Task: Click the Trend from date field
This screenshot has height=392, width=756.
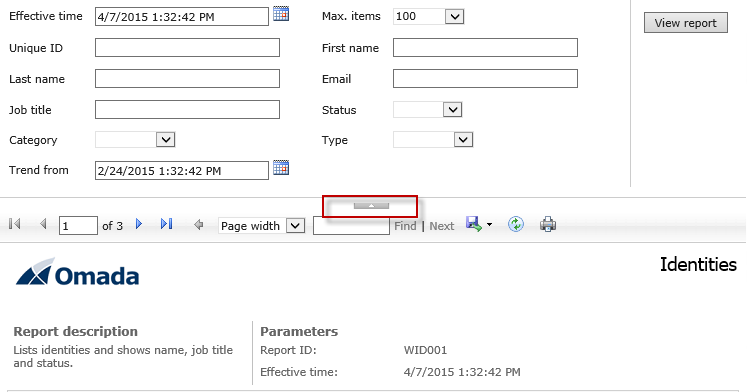Action: (x=182, y=171)
